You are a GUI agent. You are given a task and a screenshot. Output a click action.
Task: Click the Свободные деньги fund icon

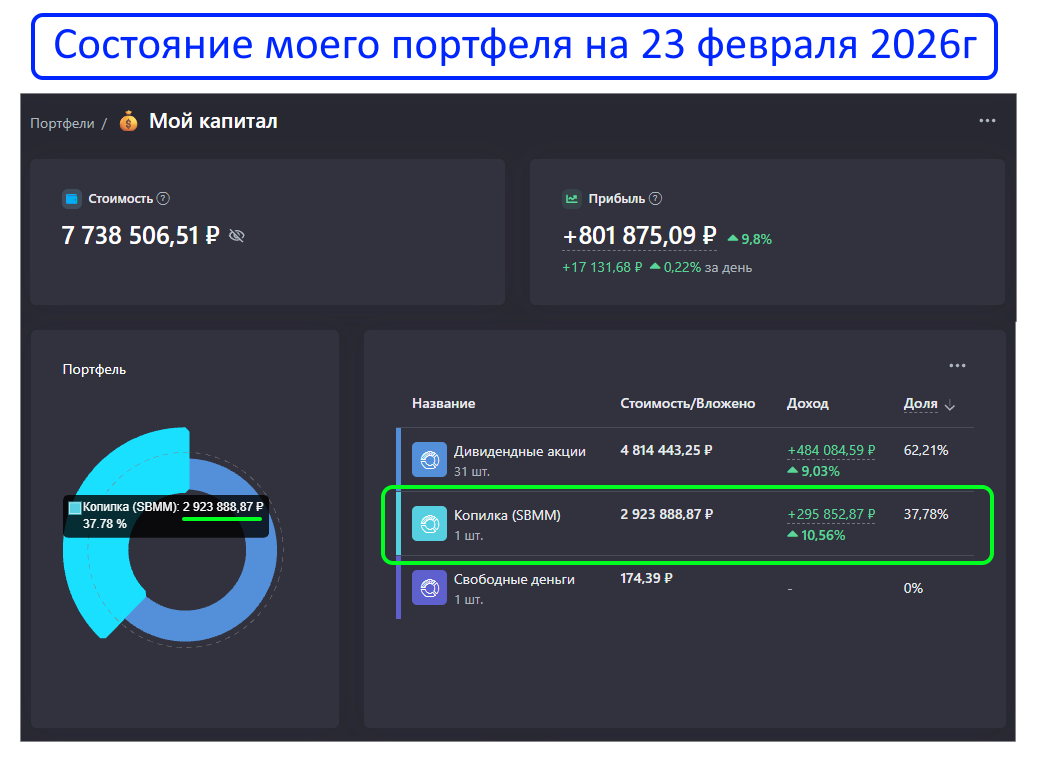[429, 588]
